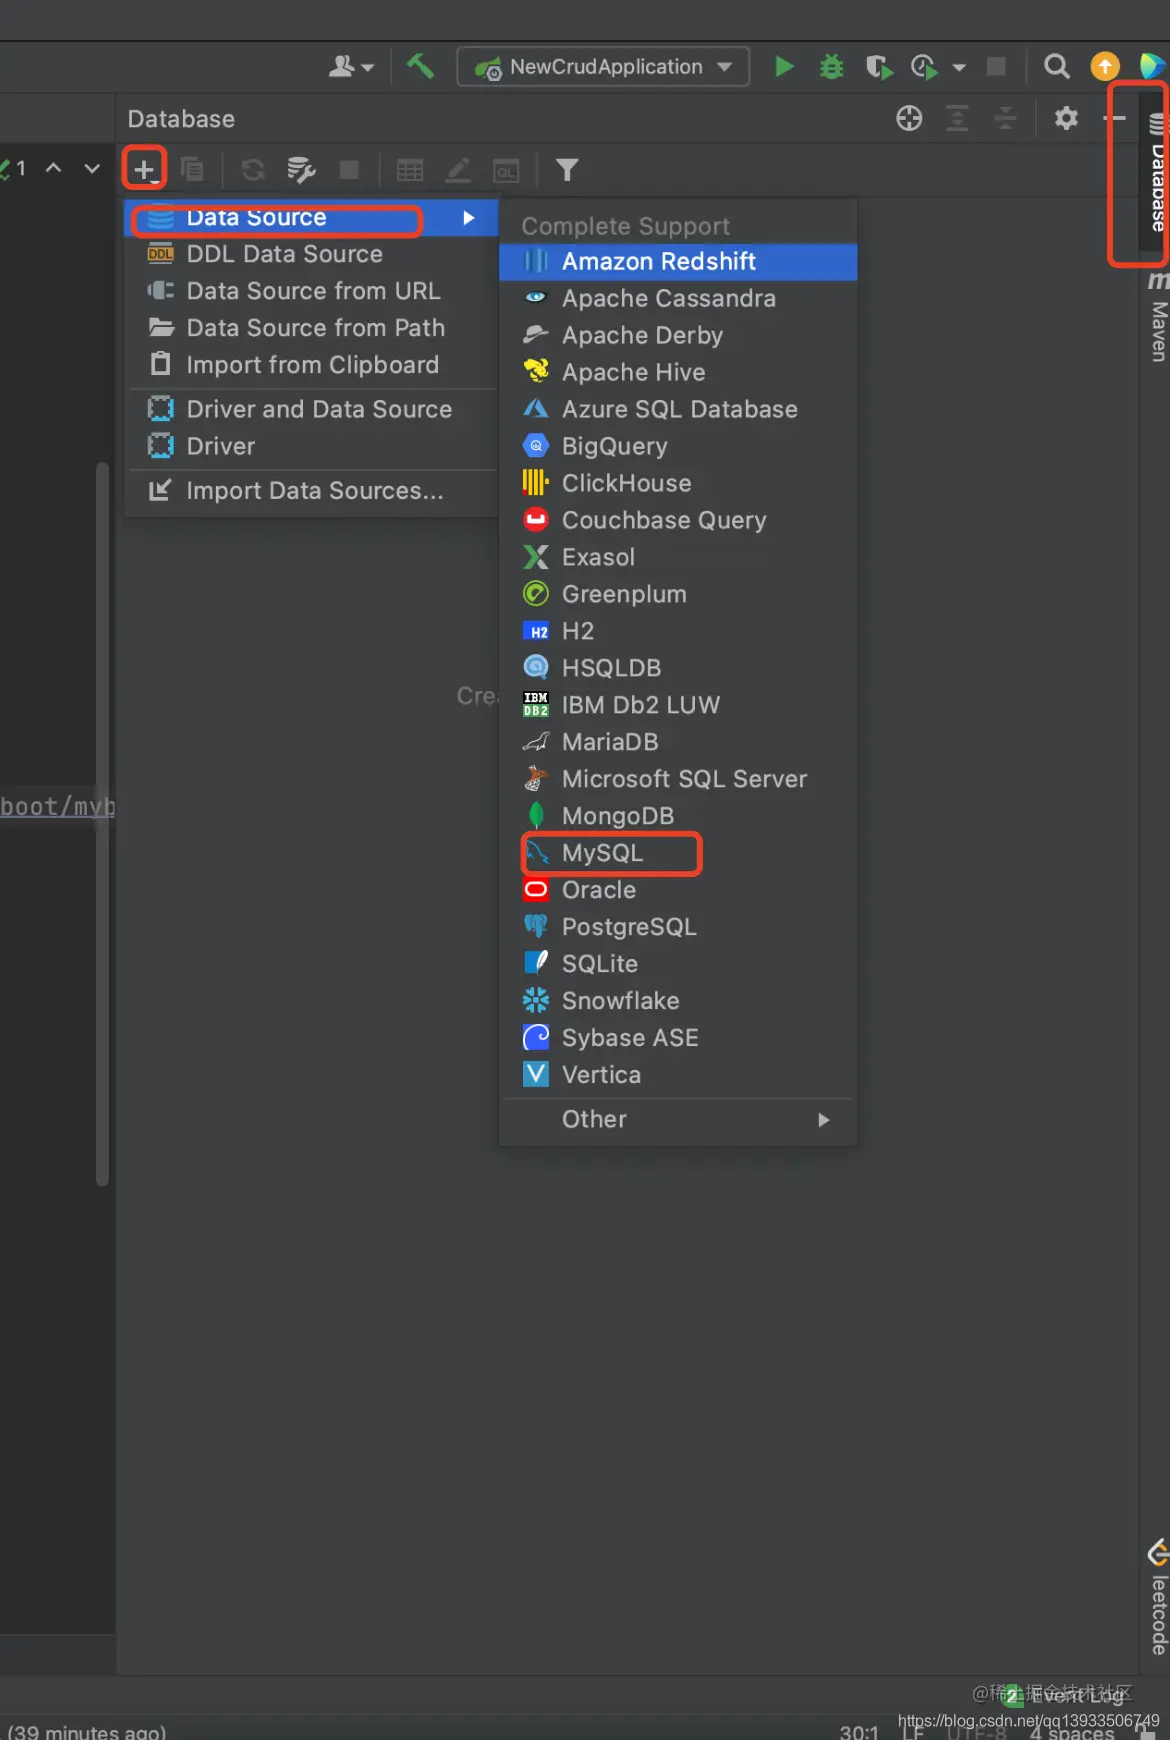Click the filter funnel icon
This screenshot has width=1170, height=1740.
point(567,170)
